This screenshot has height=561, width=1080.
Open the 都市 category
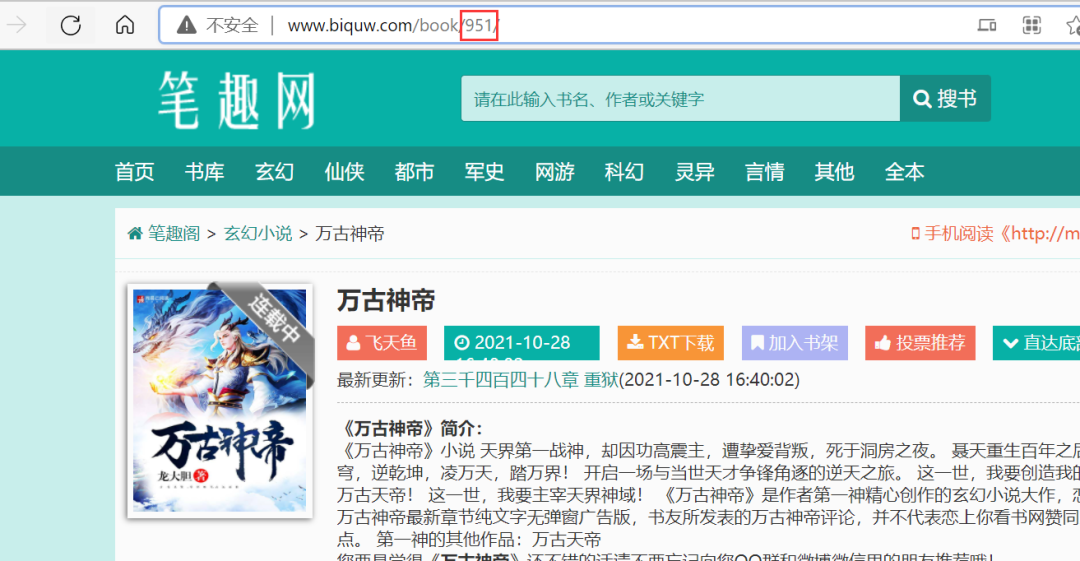point(414,172)
